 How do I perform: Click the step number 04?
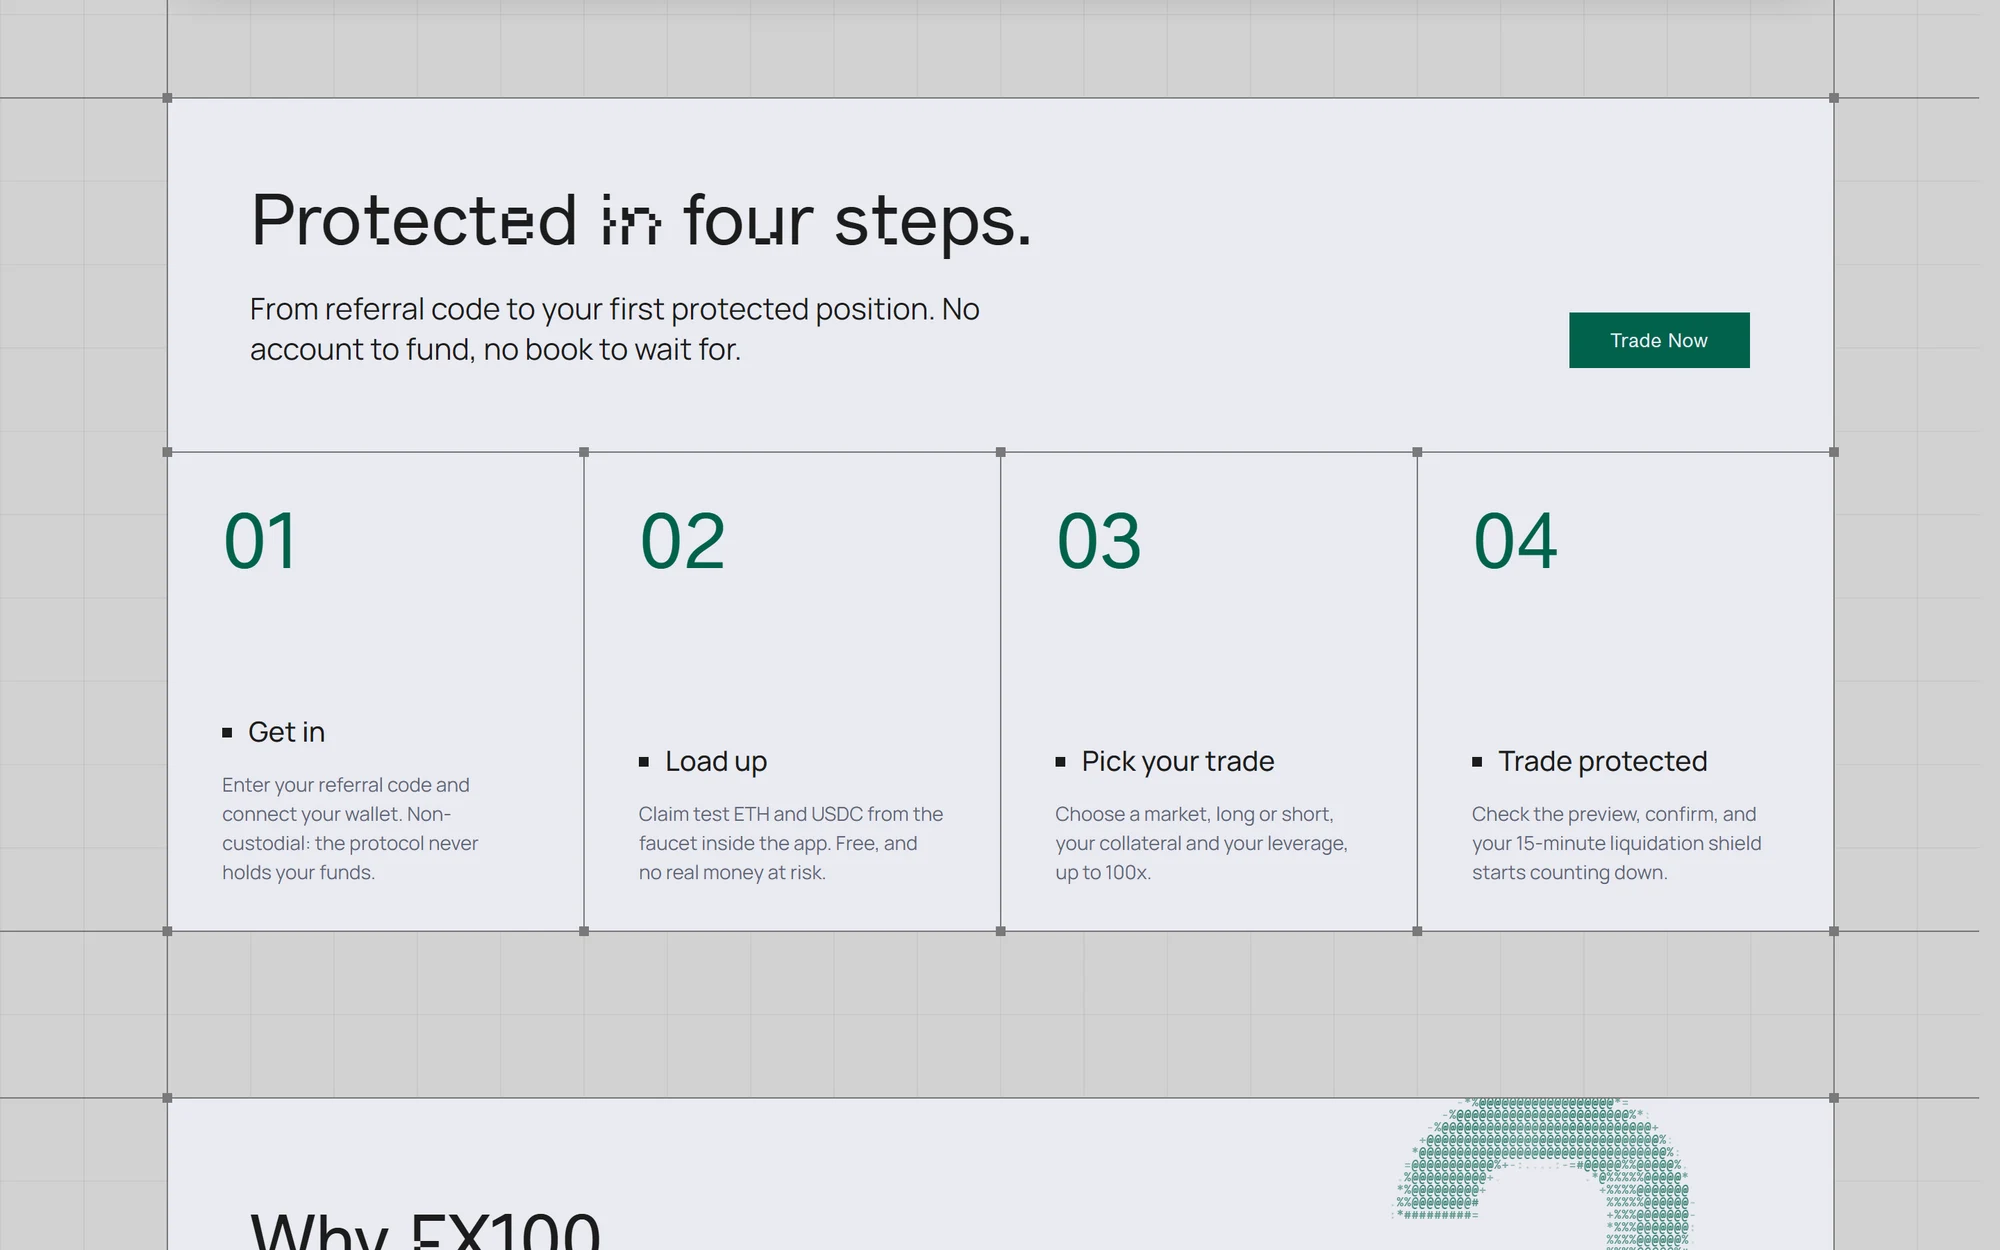(x=1515, y=541)
